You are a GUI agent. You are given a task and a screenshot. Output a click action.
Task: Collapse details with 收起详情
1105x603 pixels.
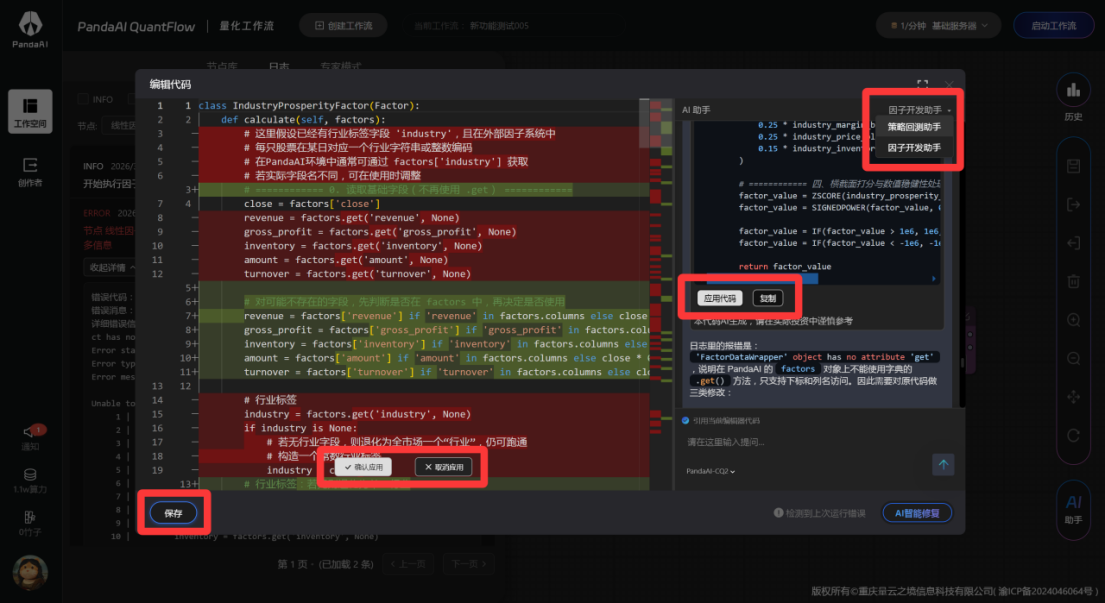point(111,268)
